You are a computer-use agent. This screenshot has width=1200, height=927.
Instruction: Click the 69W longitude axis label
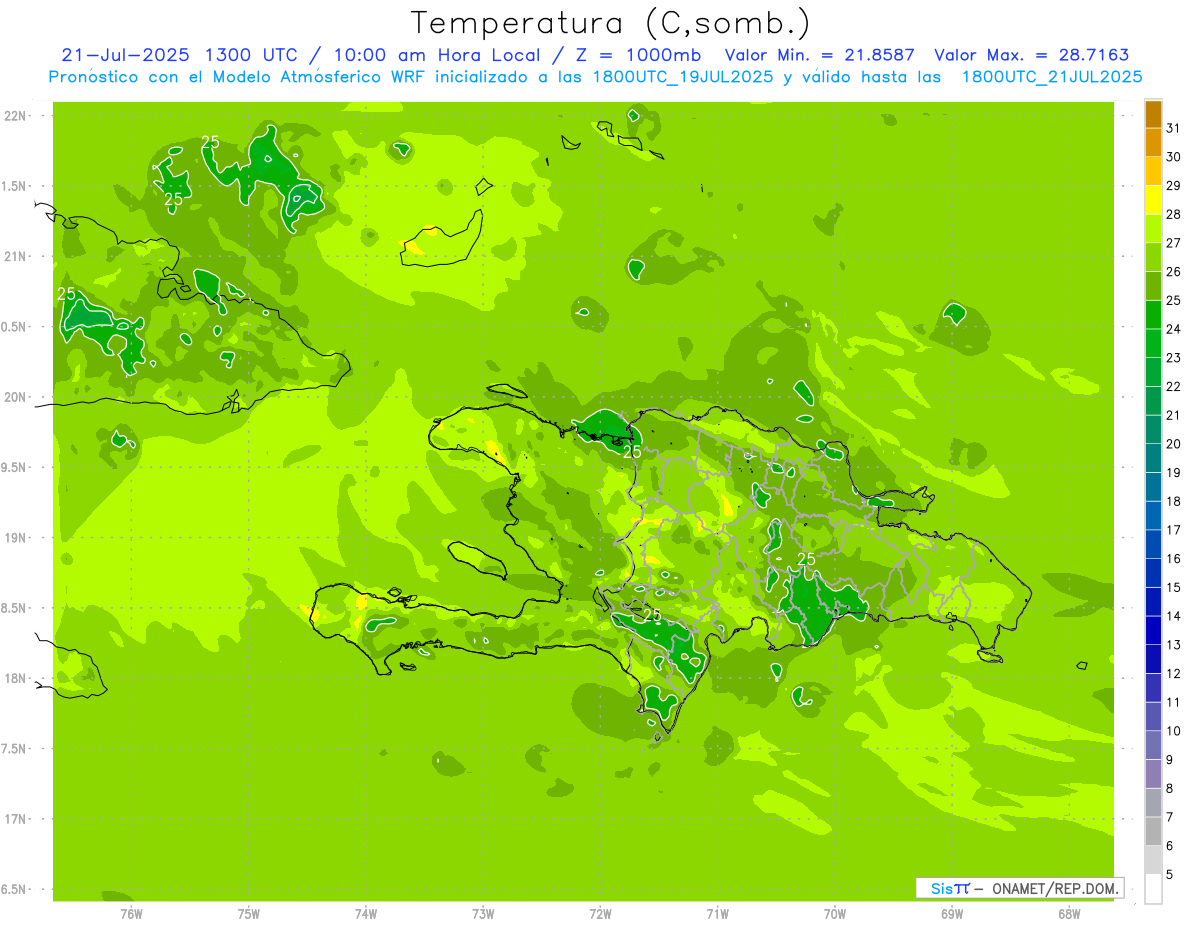[952, 913]
